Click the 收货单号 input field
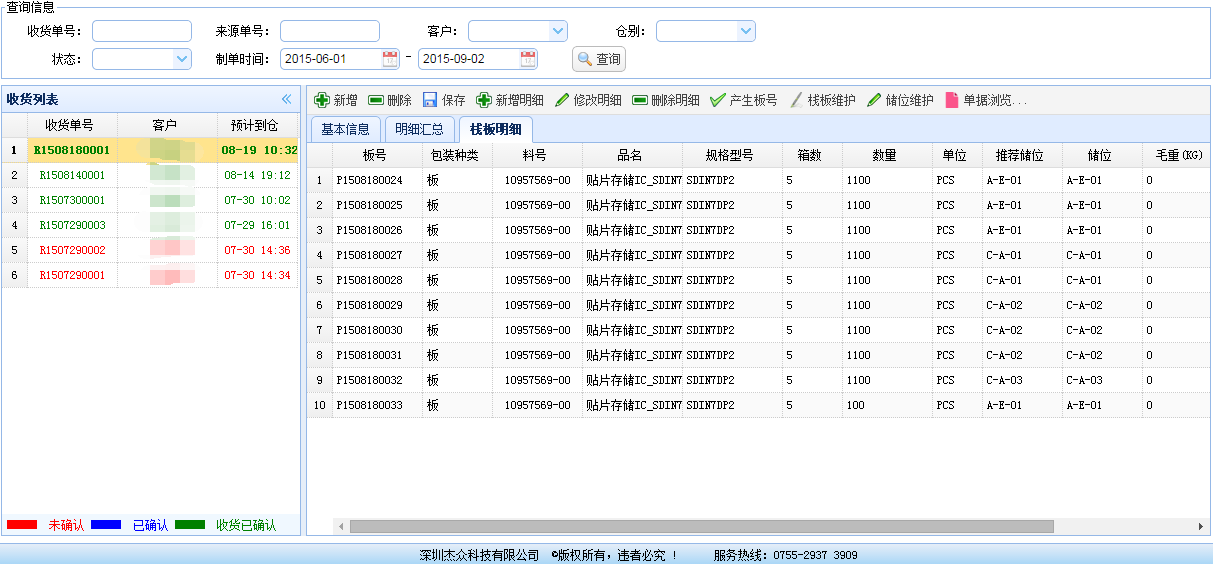The width and height of the screenshot is (1213, 564). click(x=142, y=31)
